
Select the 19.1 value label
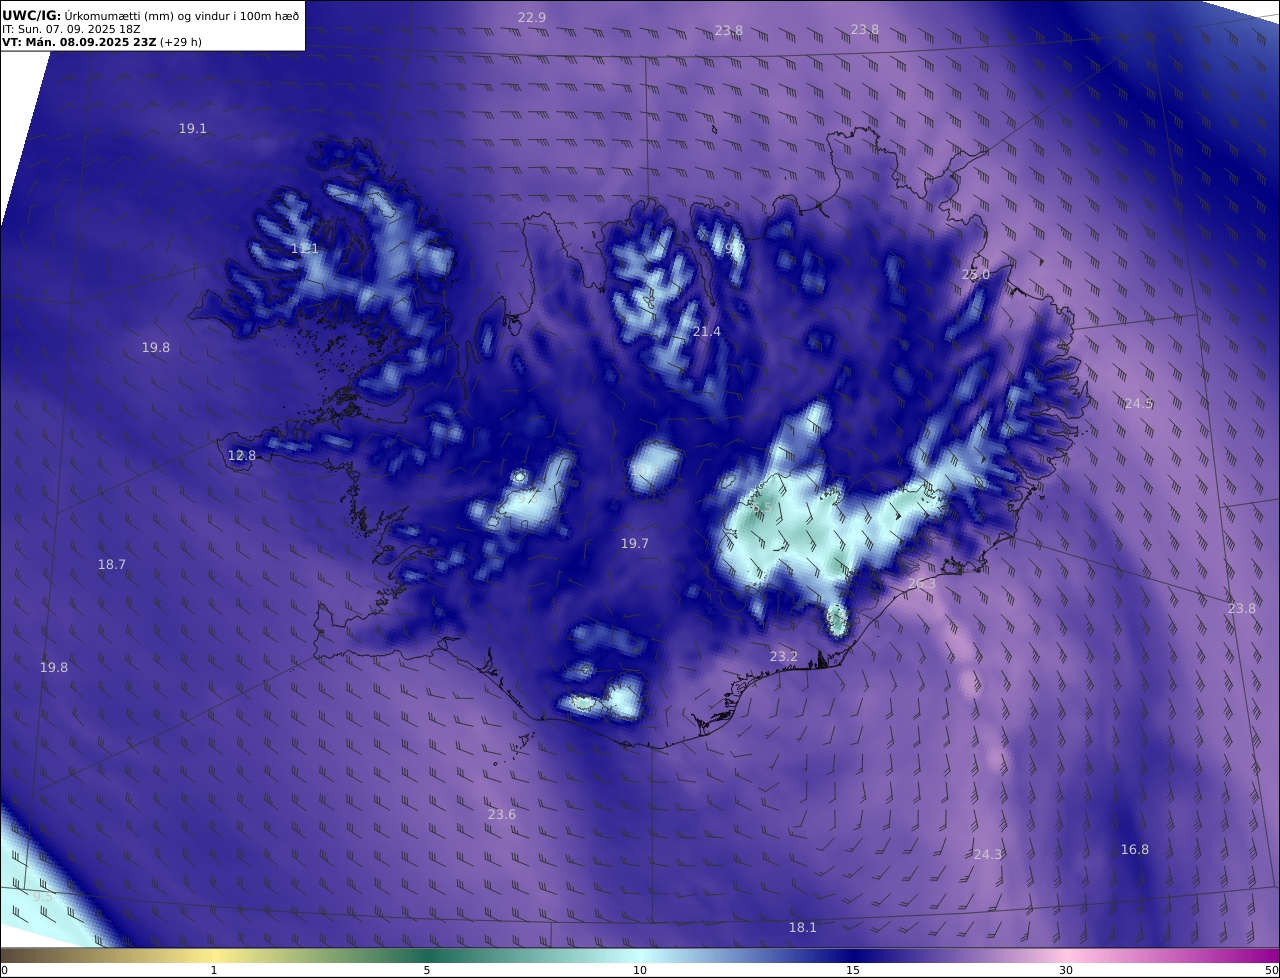pos(193,129)
